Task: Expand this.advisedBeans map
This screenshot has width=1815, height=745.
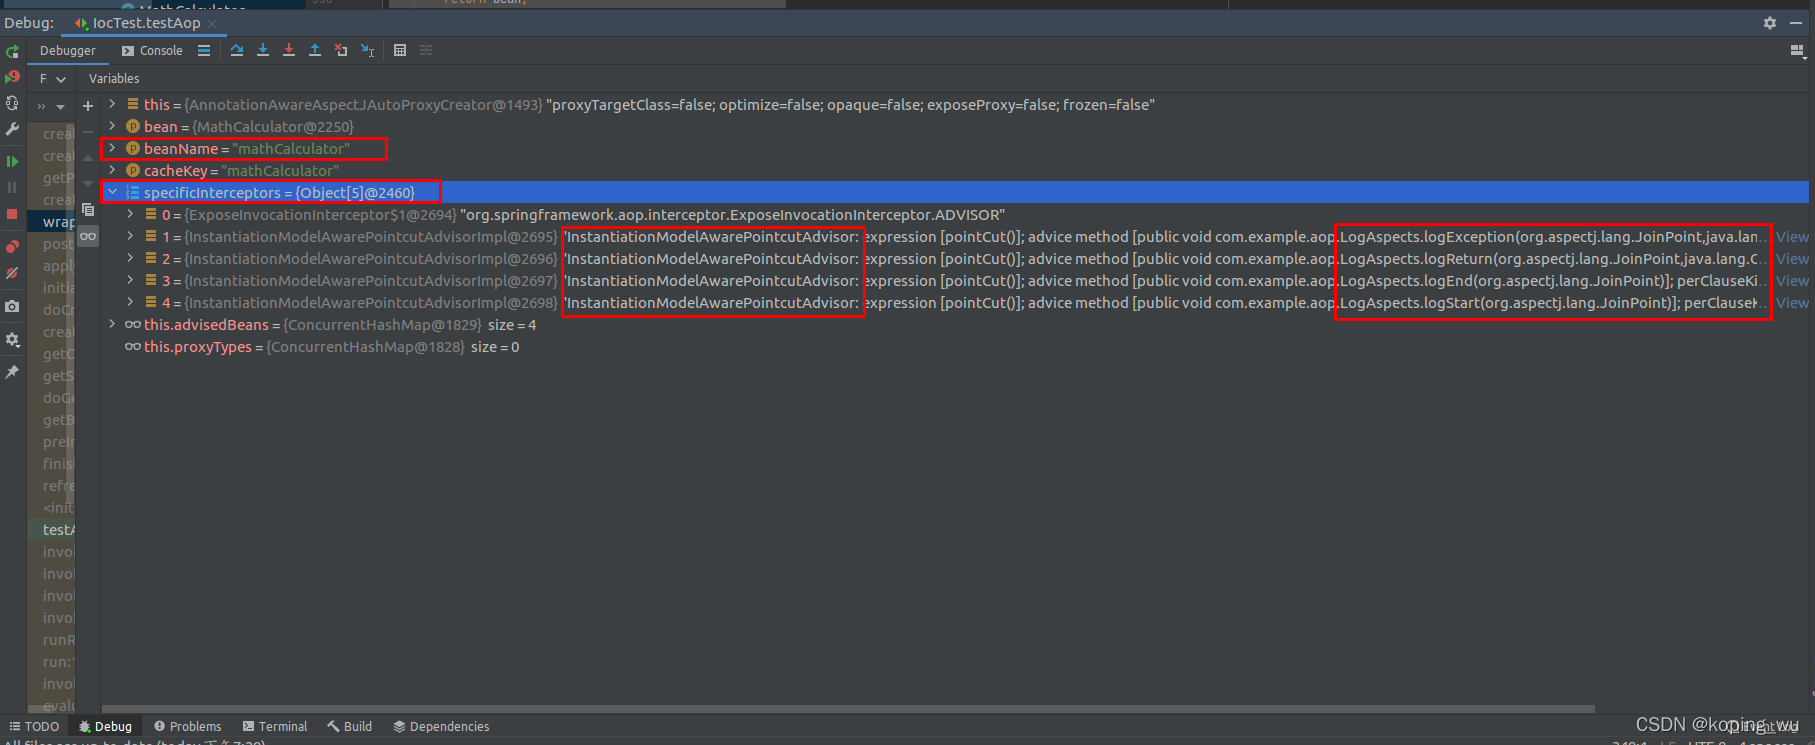Action: [112, 324]
